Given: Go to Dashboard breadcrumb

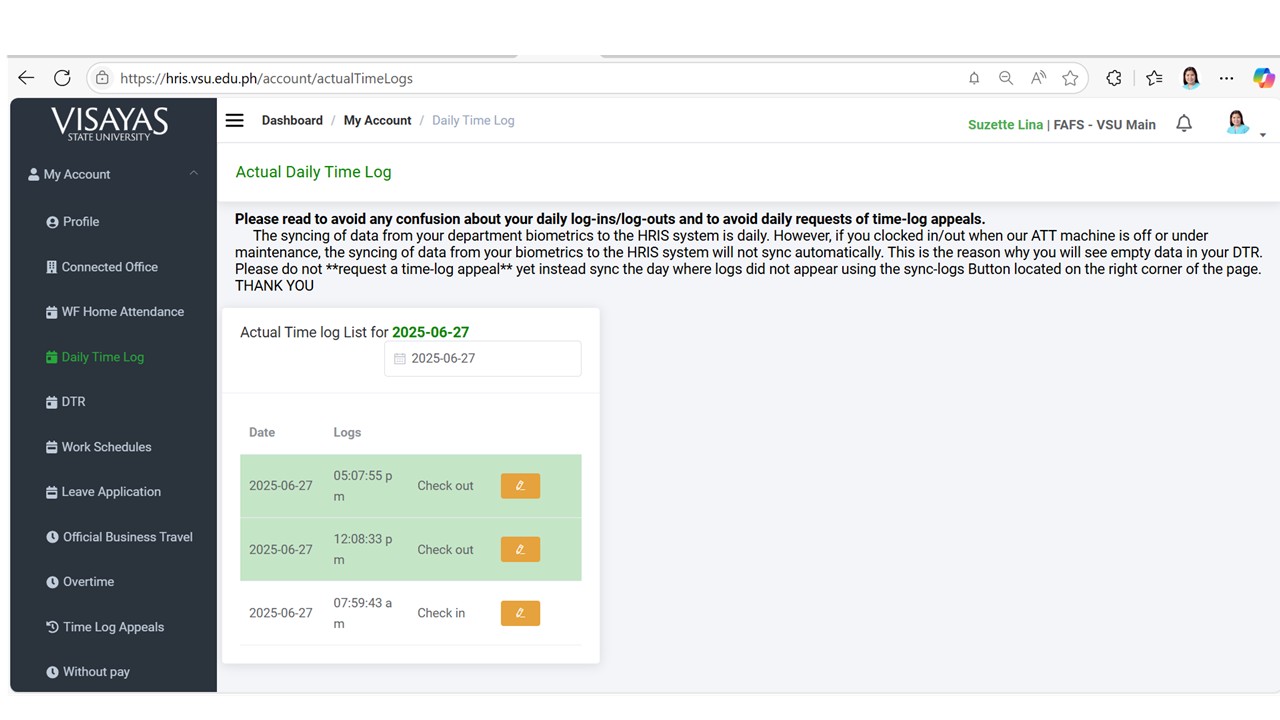Looking at the screenshot, I should coord(292,120).
